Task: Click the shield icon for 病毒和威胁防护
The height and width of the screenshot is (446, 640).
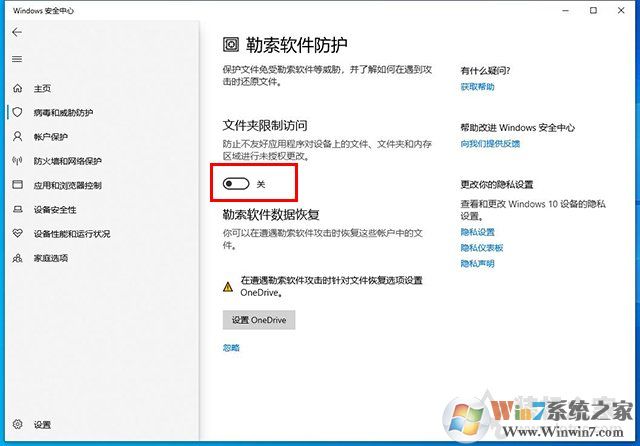Action: tap(17, 112)
